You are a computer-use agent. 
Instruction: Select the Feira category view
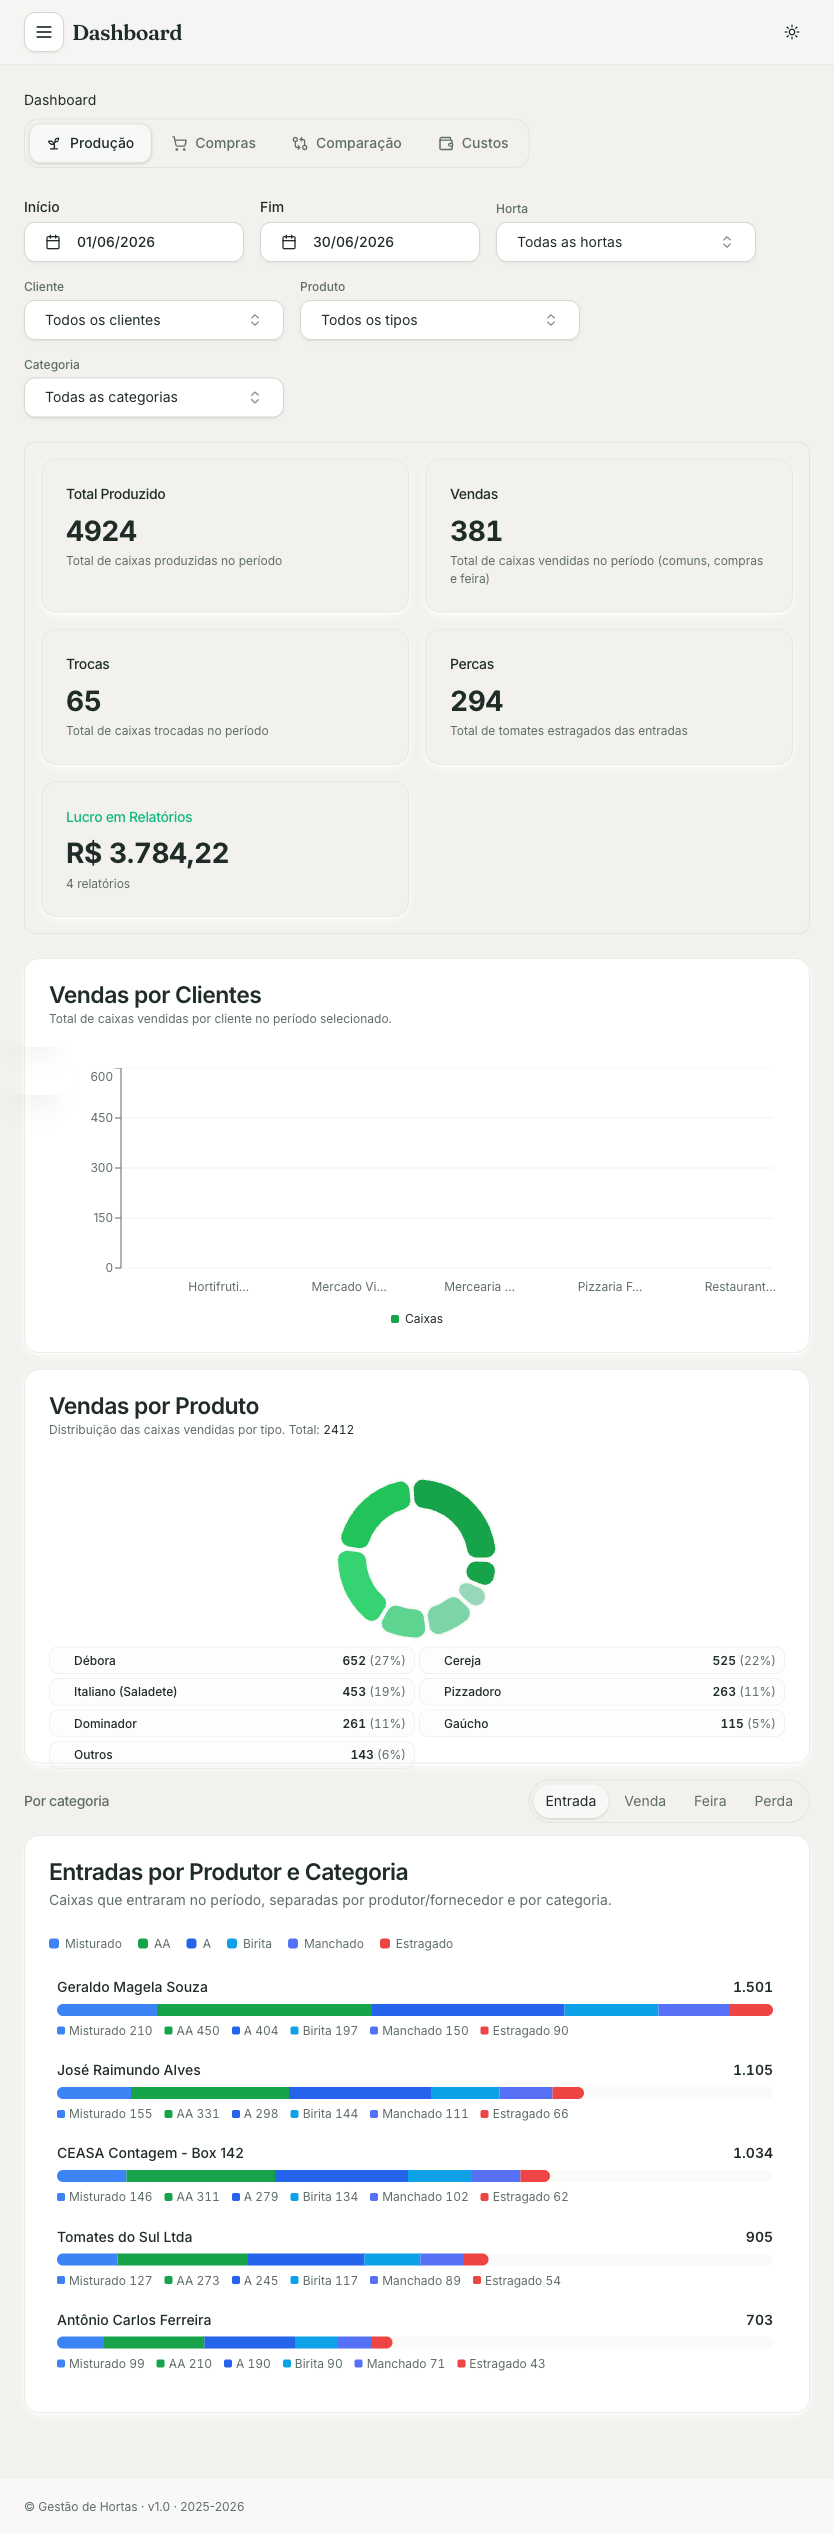coord(710,1801)
